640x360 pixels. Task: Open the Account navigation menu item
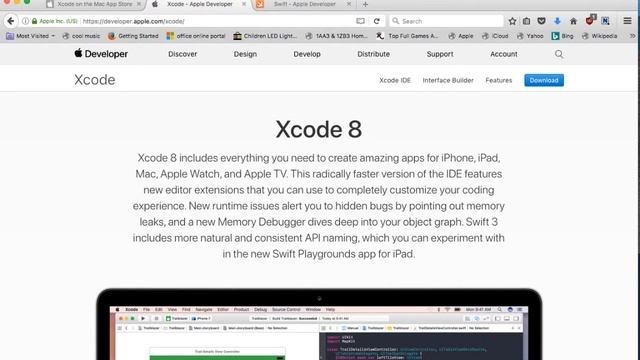pos(504,54)
